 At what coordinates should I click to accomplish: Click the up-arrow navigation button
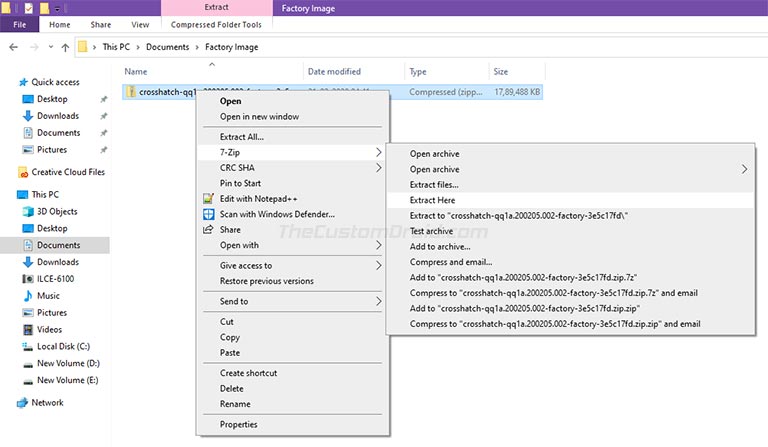(65, 47)
